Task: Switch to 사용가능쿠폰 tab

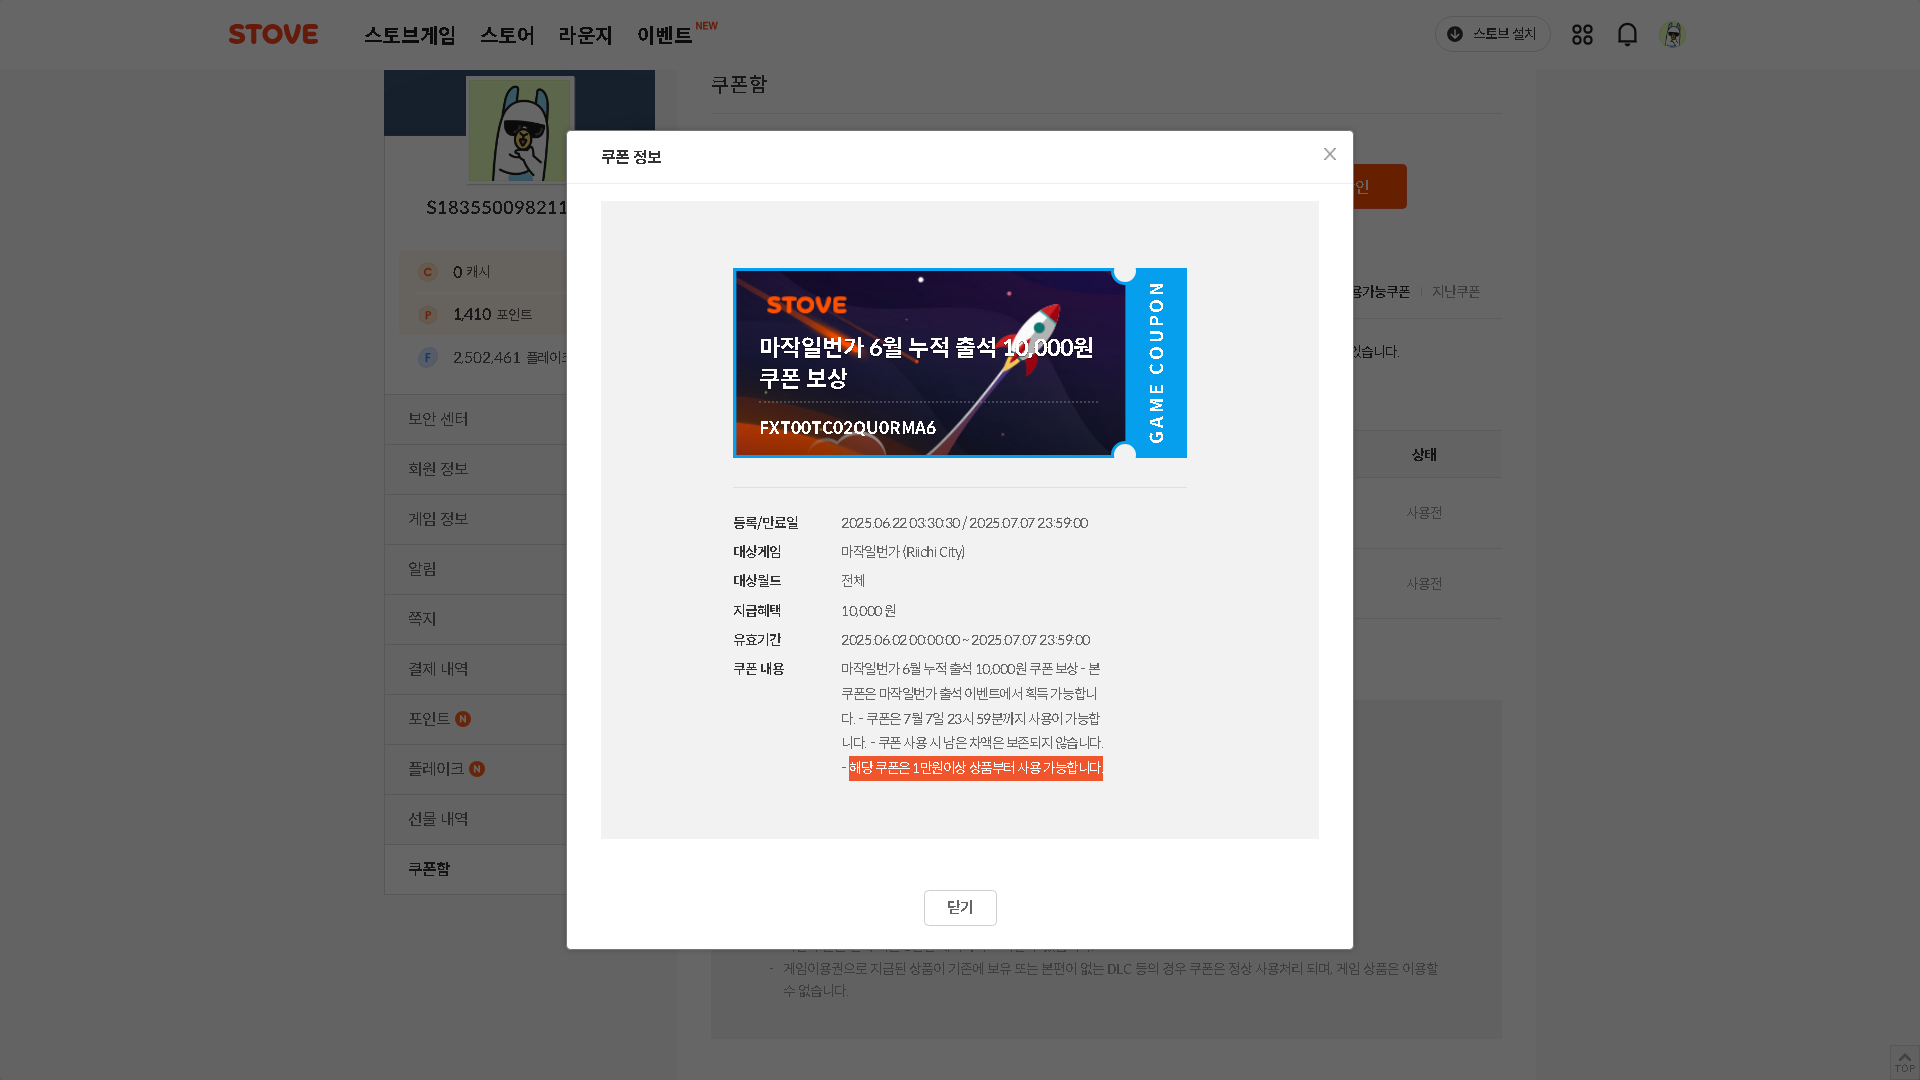Action: 1381,292
